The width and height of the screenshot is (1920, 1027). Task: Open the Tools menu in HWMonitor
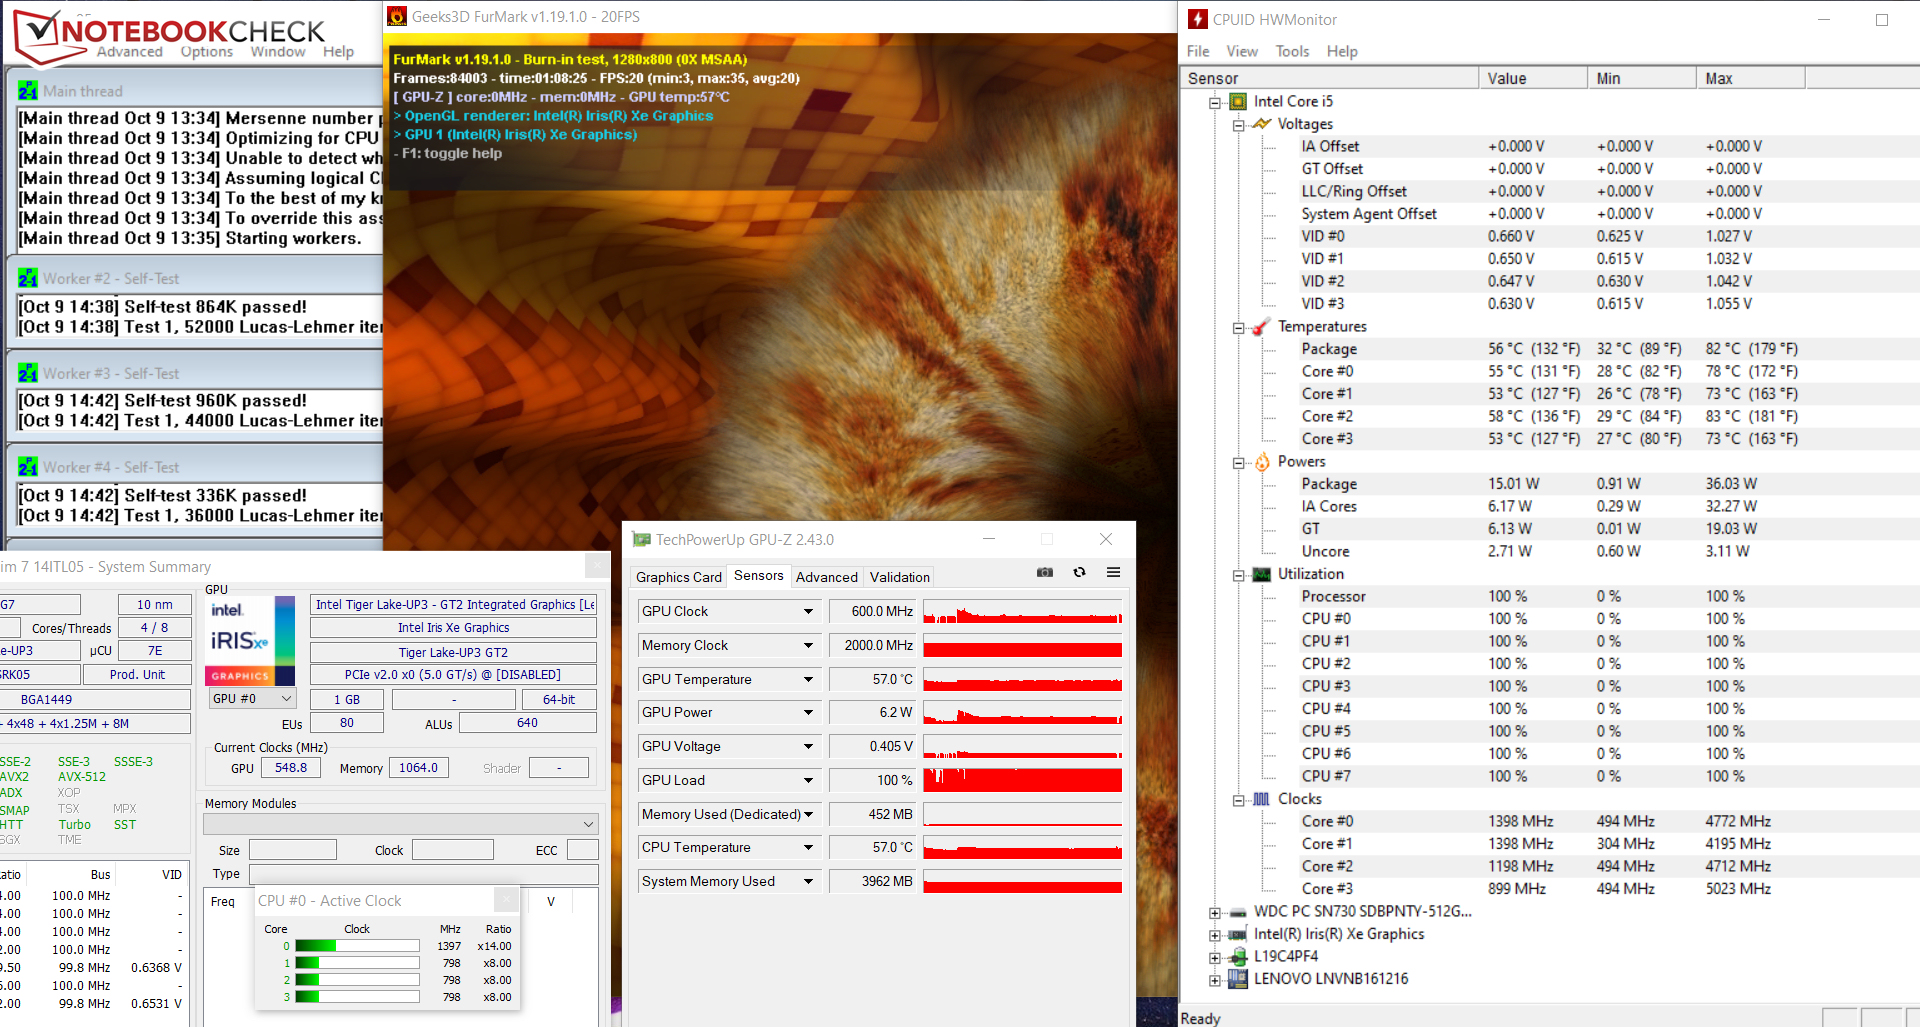coord(1292,51)
